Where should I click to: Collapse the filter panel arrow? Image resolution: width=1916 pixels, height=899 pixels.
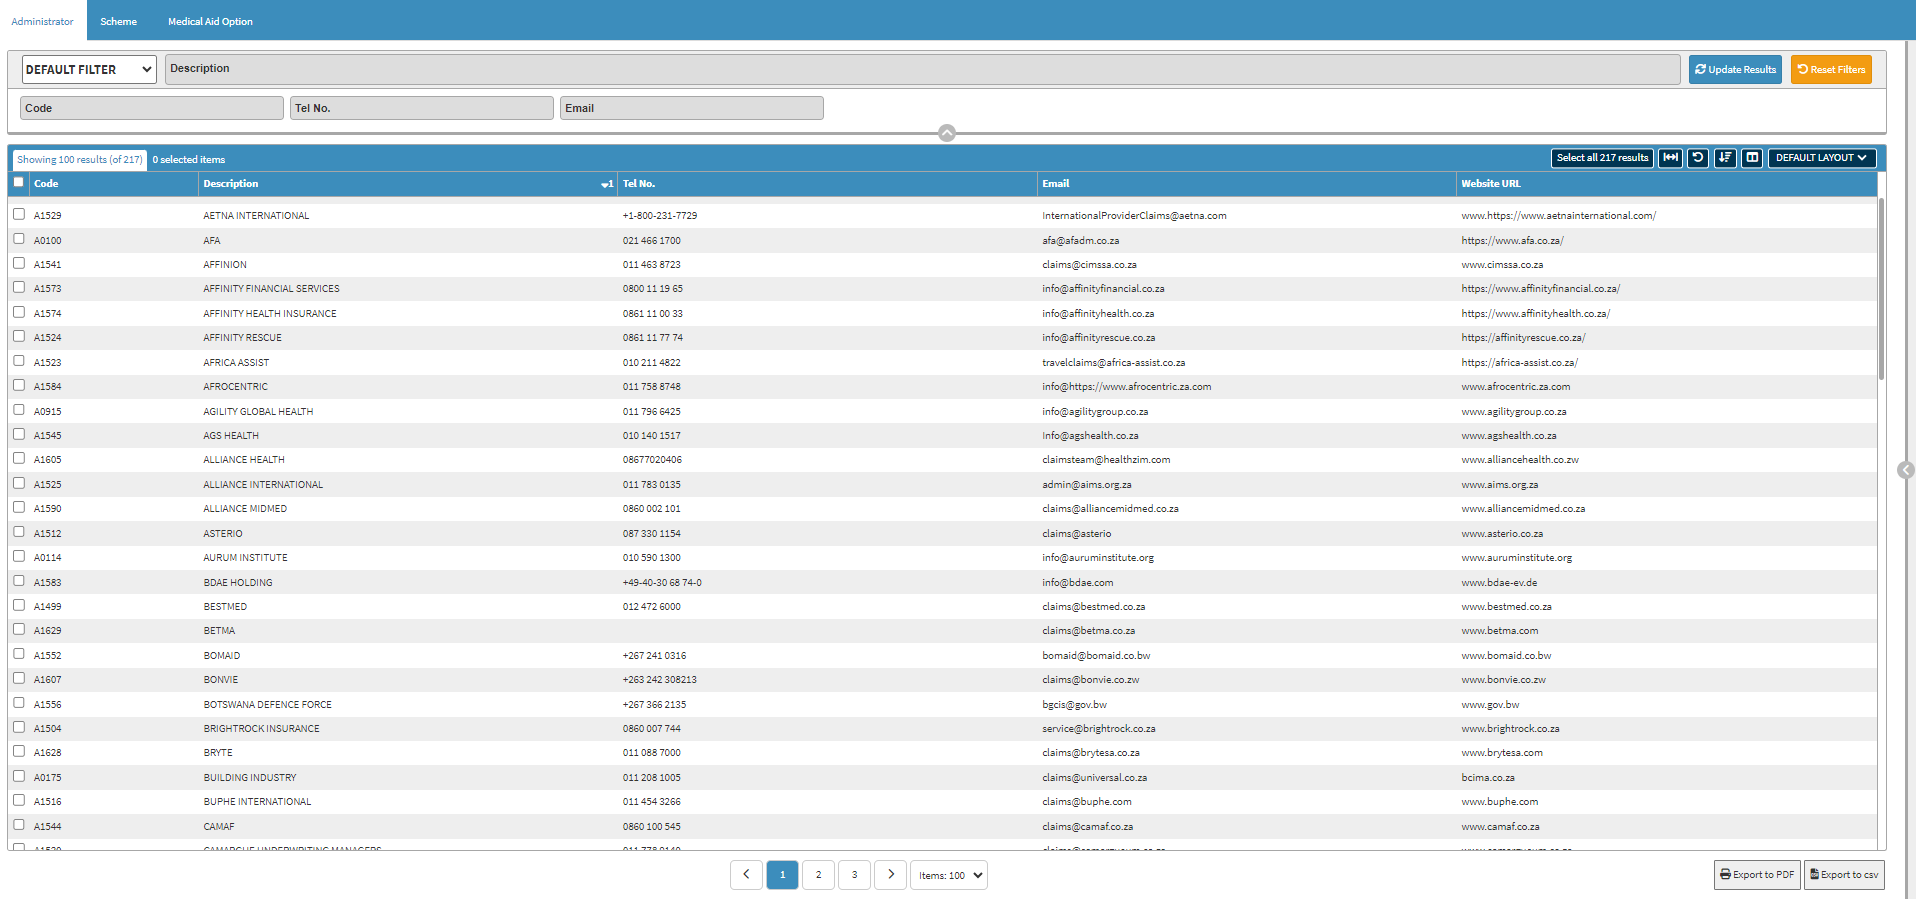click(947, 133)
